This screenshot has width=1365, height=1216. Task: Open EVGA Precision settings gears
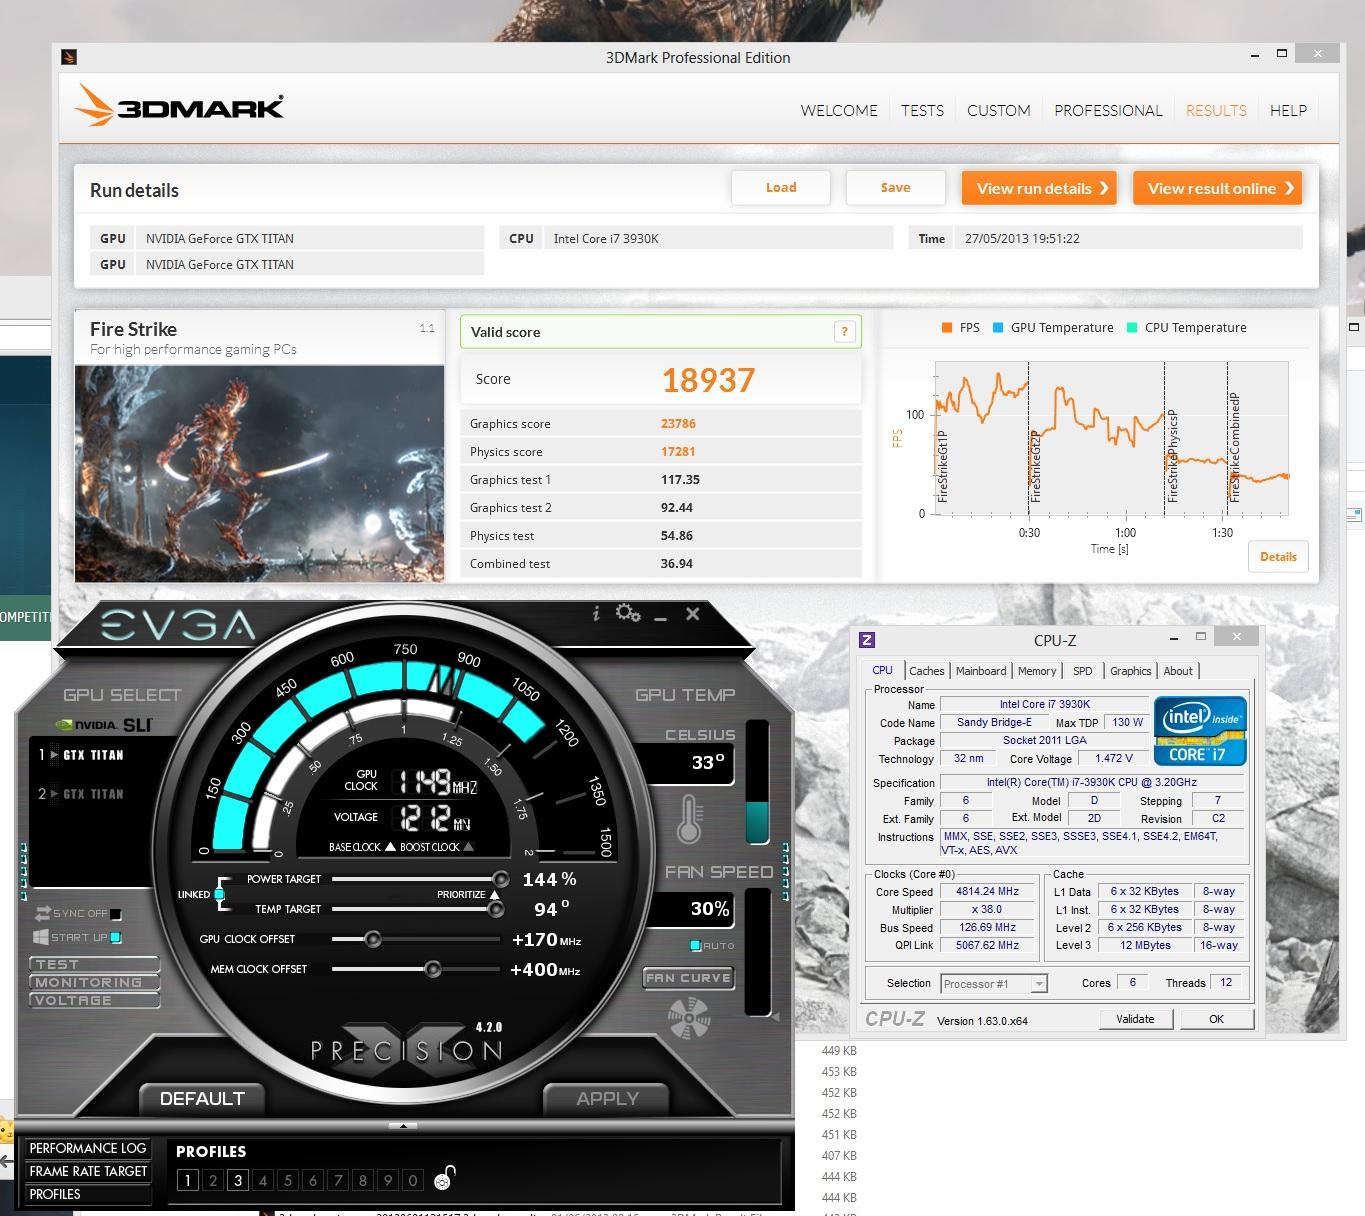click(x=628, y=613)
